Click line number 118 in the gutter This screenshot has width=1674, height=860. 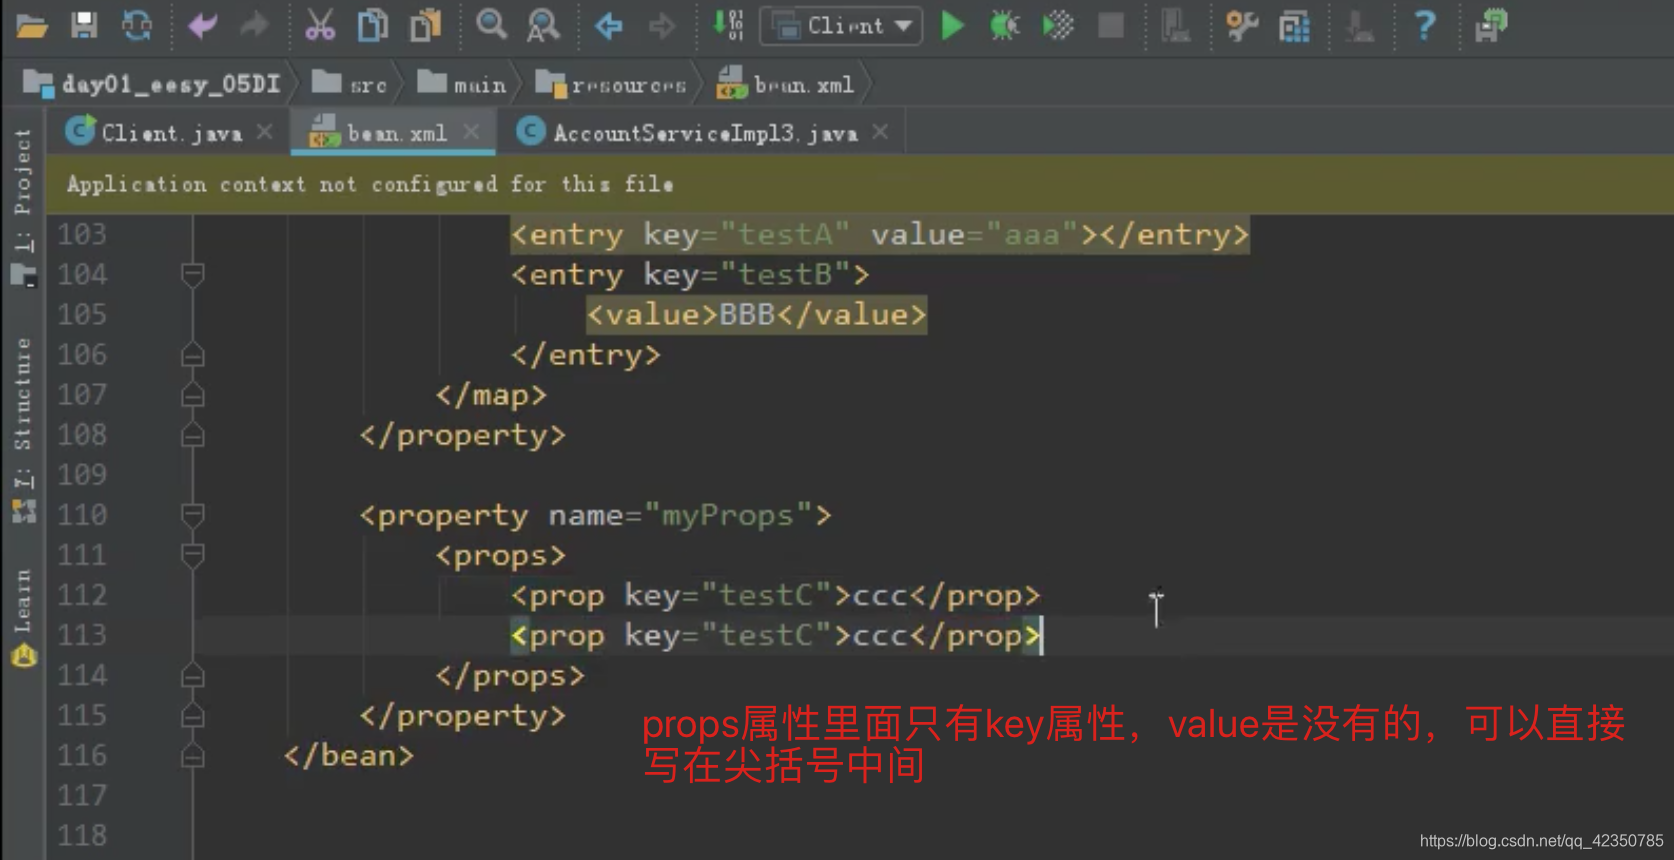(82, 835)
